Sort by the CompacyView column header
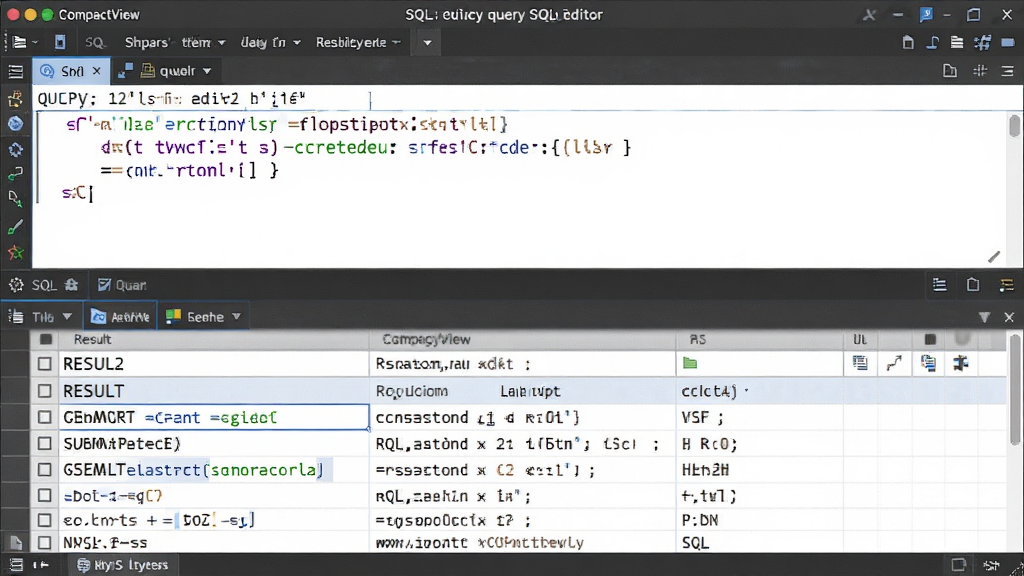Viewport: 1024px width, 576px height. tap(522, 339)
